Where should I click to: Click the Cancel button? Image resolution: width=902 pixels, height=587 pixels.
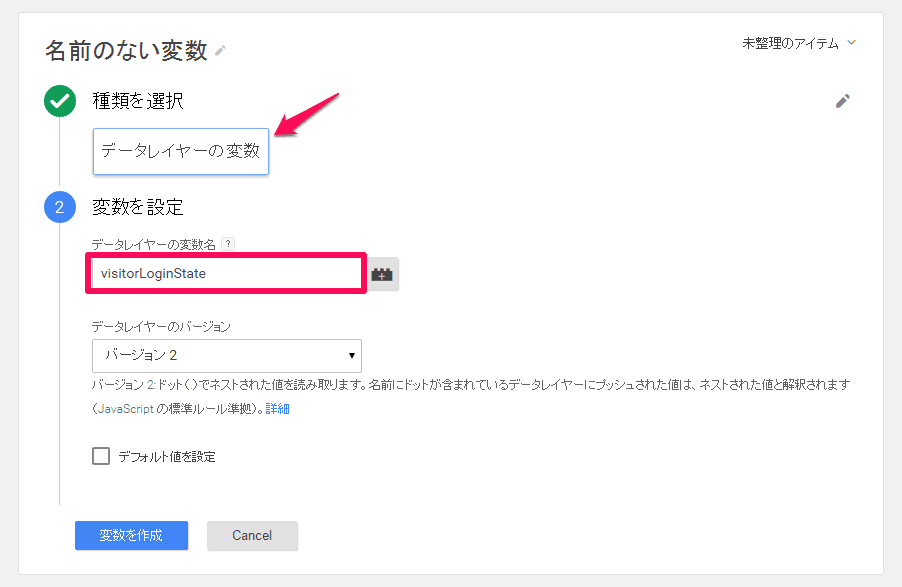tap(252, 536)
